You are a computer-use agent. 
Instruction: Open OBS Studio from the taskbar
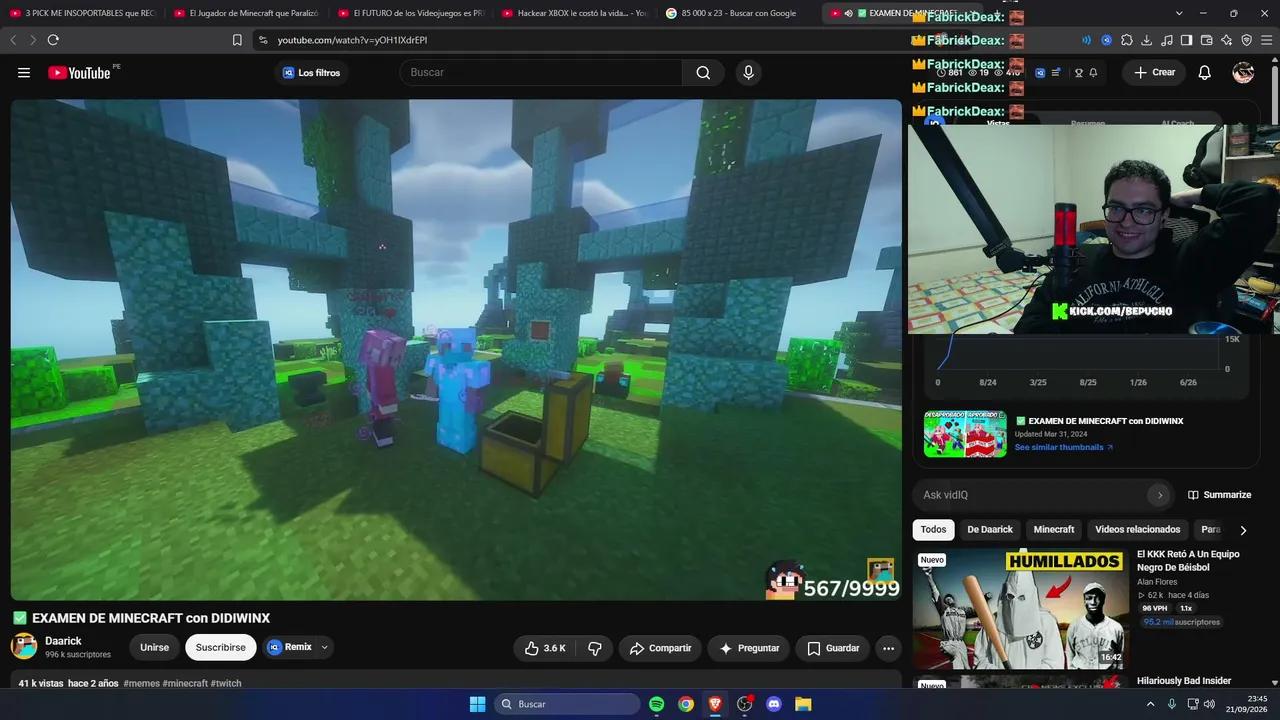744,704
